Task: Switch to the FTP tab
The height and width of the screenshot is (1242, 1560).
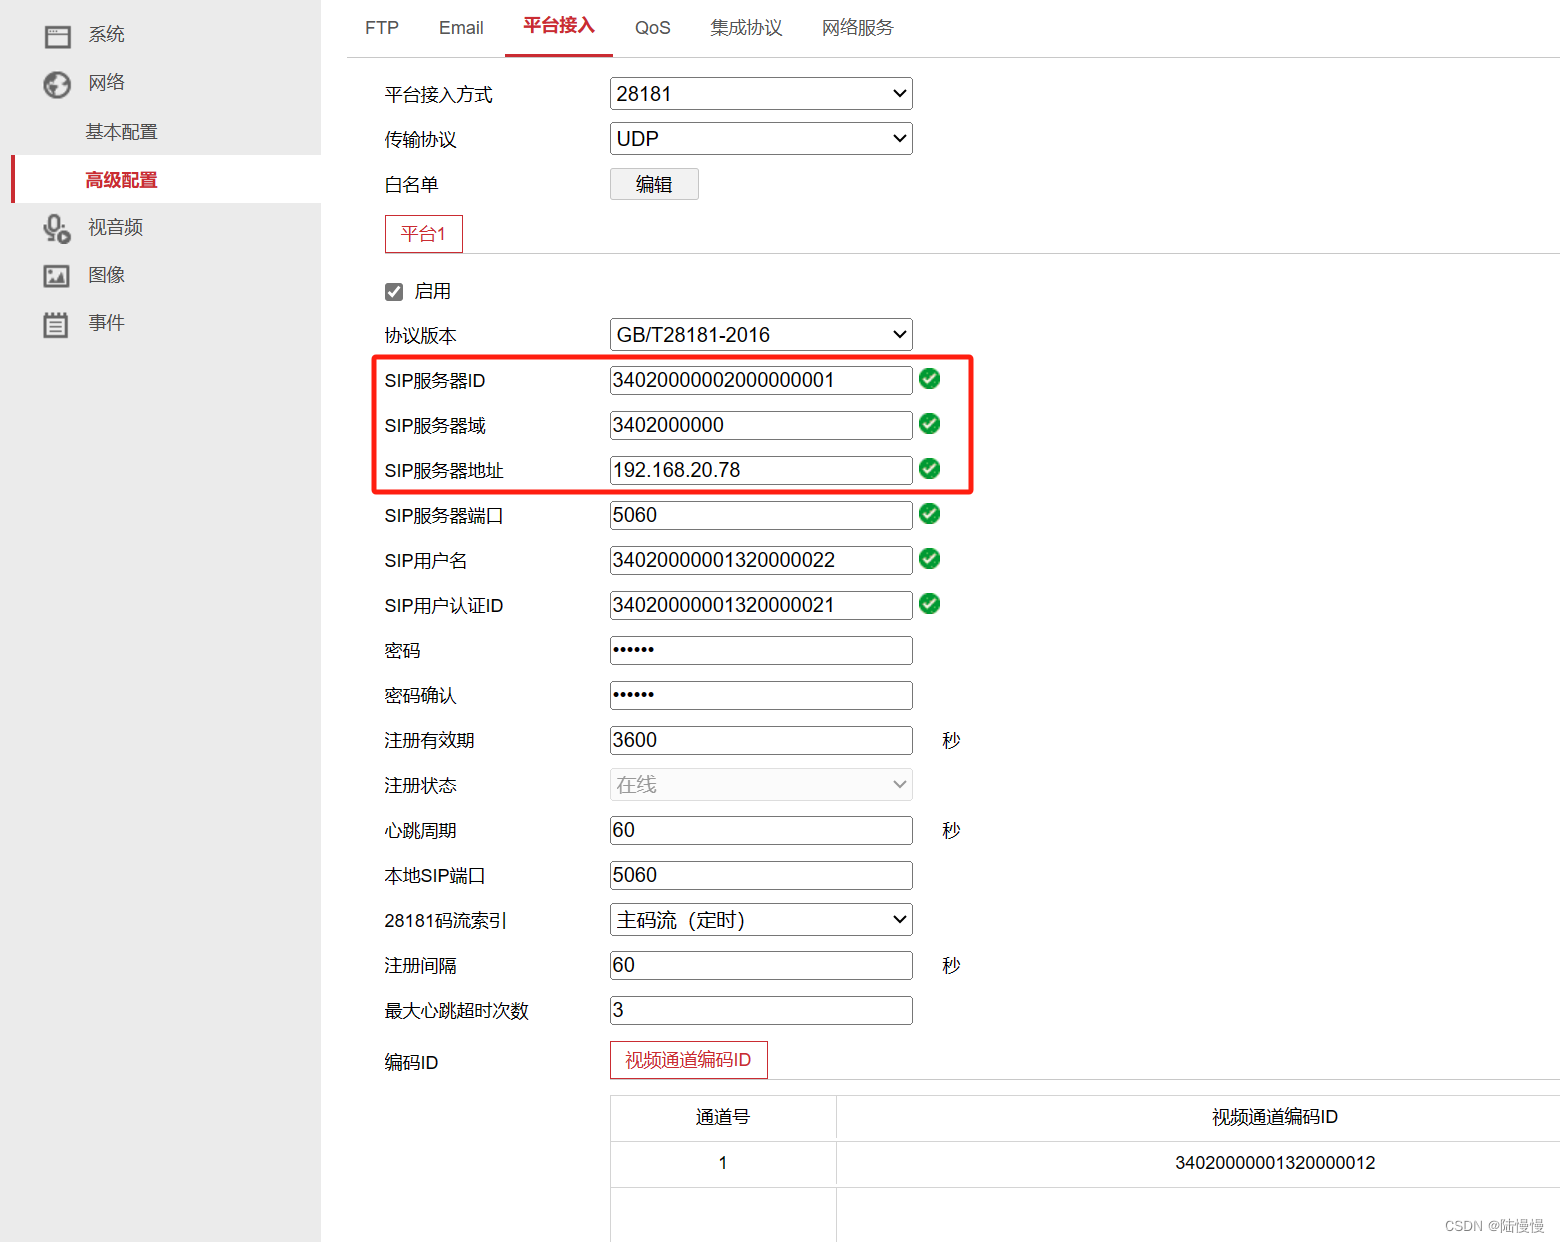Action: click(381, 28)
